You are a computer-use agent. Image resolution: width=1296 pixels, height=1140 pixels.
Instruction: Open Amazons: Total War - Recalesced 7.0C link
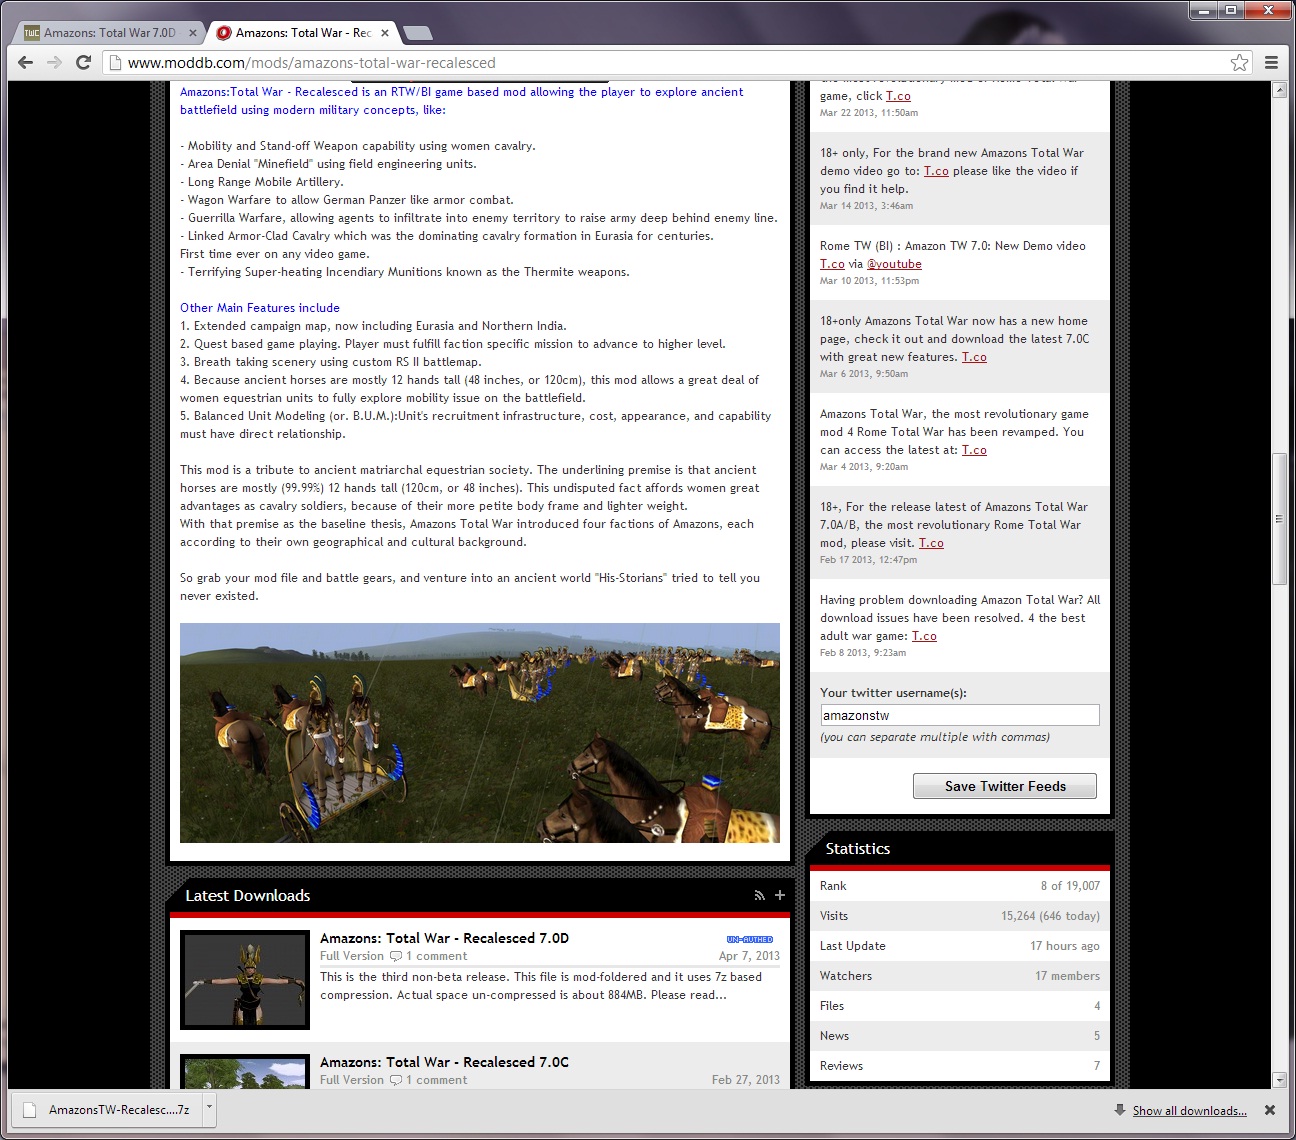(444, 1062)
